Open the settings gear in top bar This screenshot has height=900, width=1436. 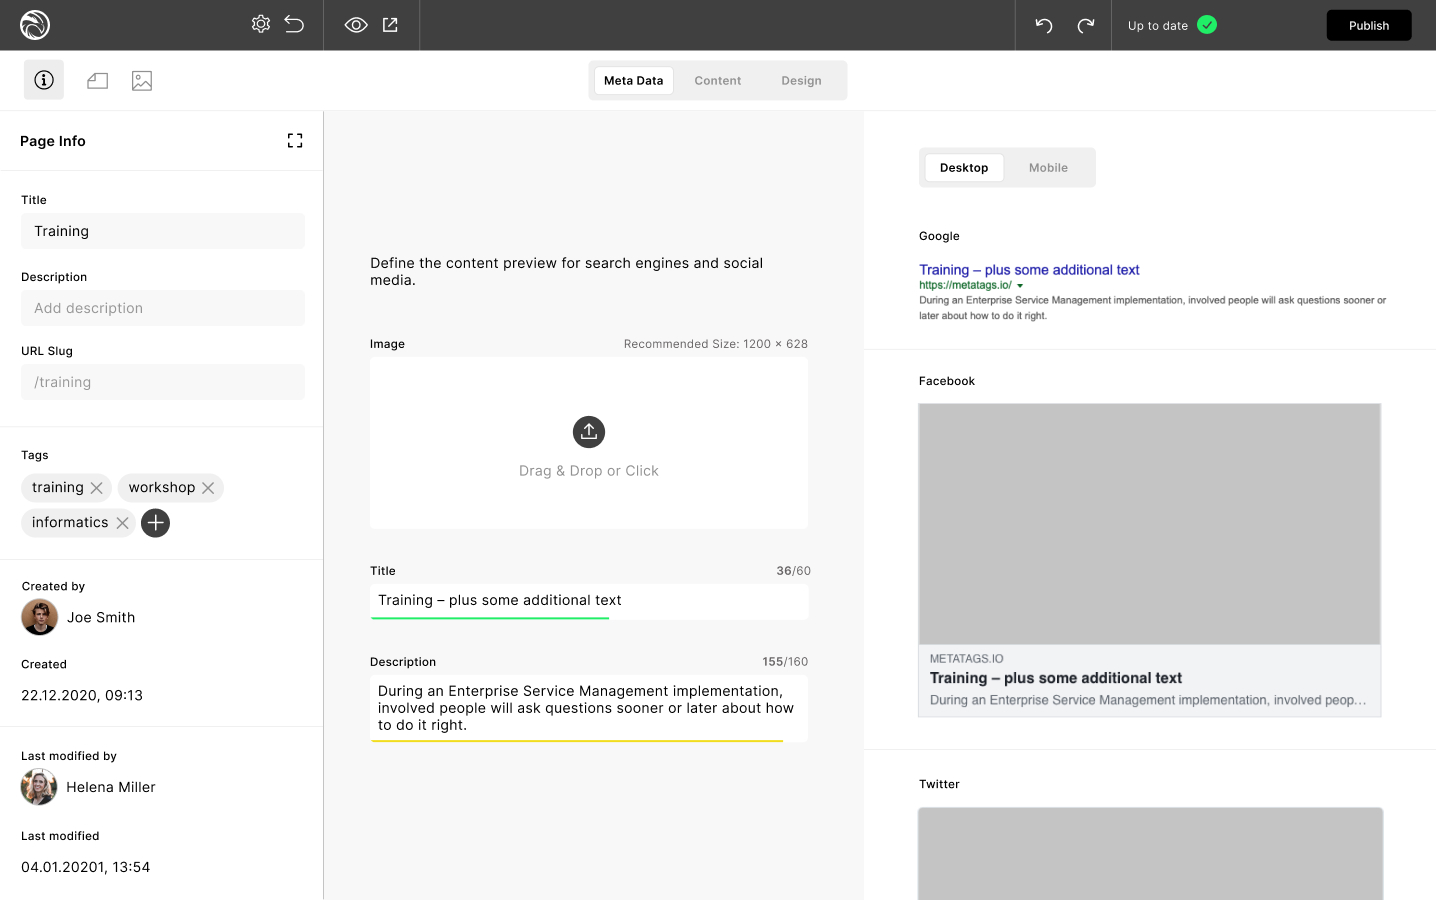point(261,24)
